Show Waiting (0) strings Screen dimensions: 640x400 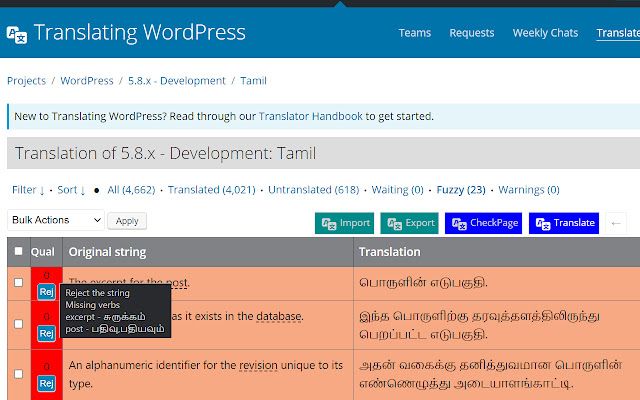(x=398, y=190)
